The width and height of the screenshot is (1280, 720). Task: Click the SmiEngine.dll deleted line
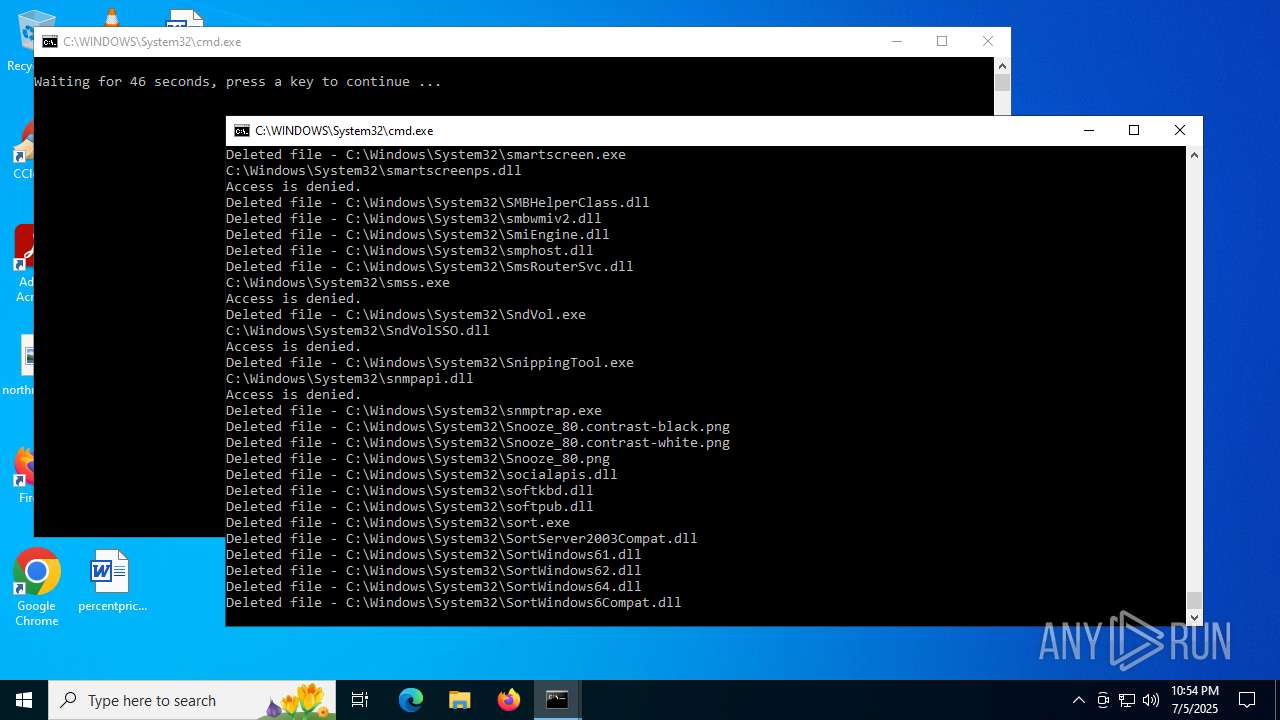418,235
